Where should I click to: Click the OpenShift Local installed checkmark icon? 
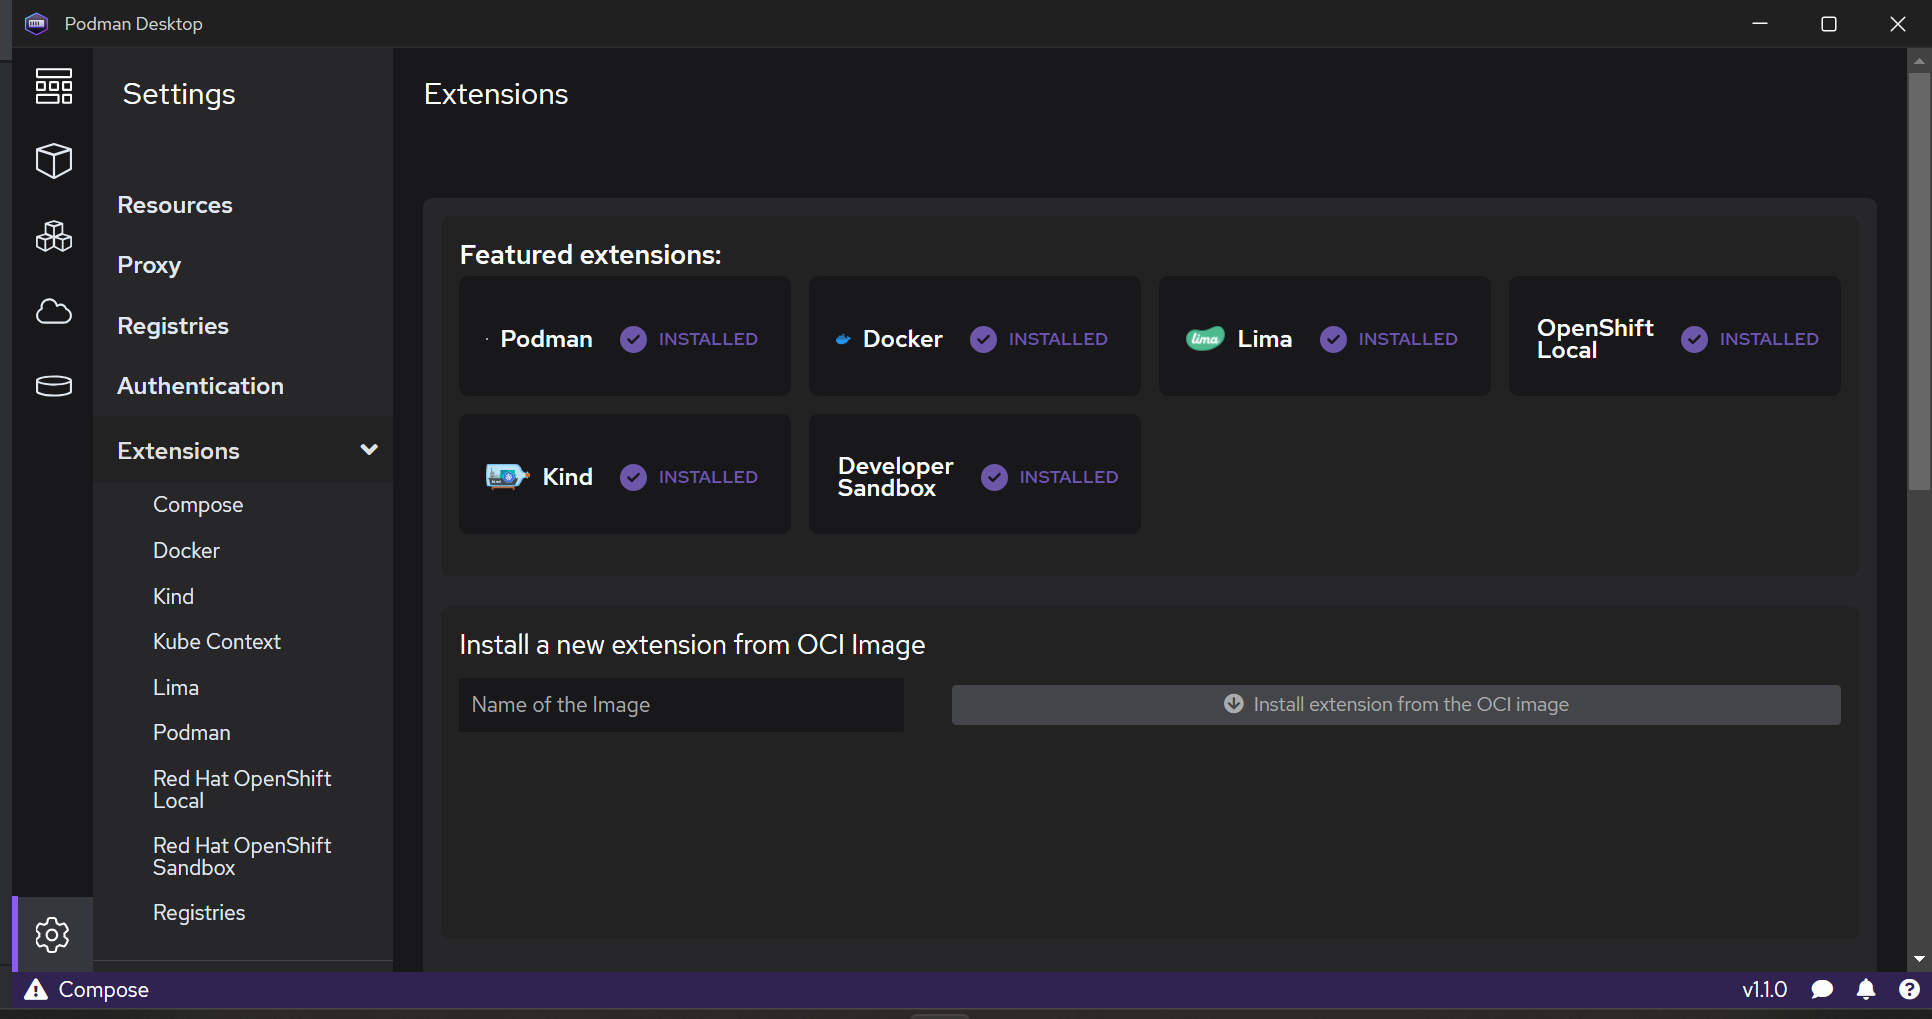click(1694, 340)
